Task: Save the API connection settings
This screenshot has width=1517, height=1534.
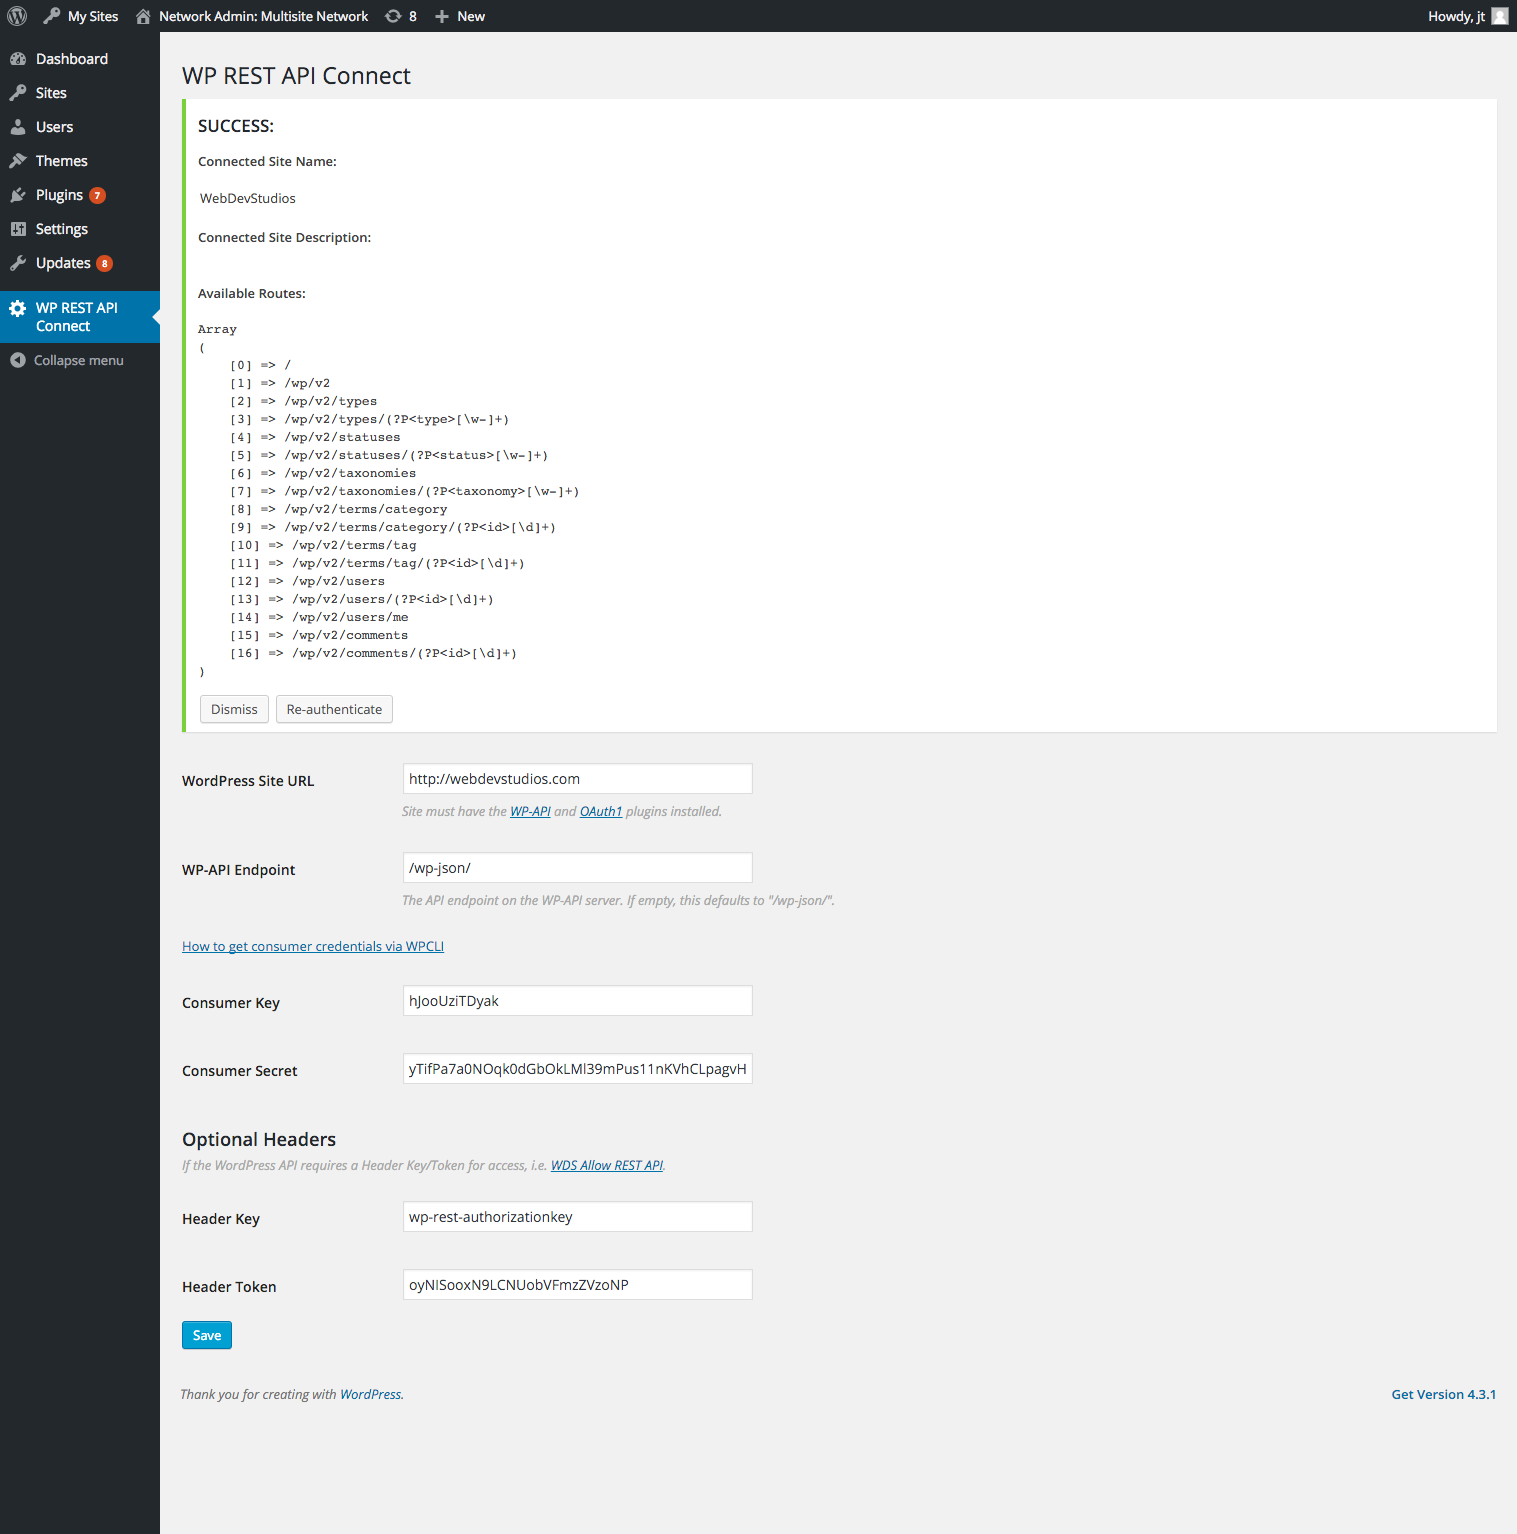Action: tap(207, 1335)
